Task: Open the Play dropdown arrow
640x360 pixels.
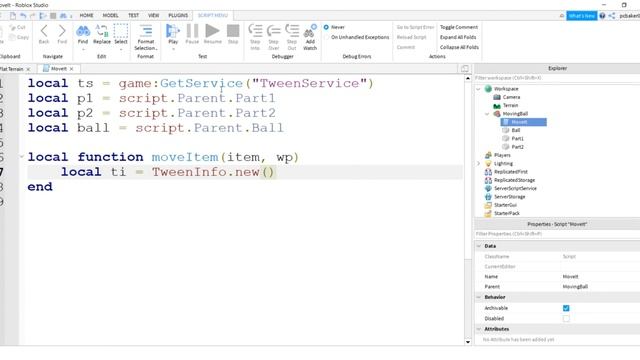Action: (173, 49)
